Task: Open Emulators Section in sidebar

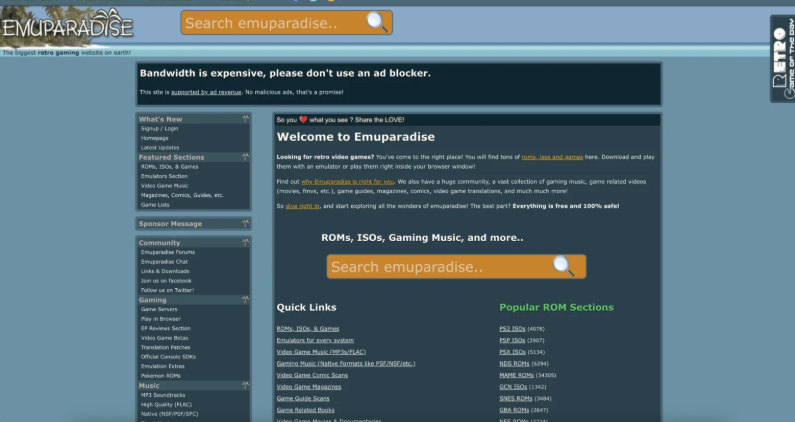Action: point(164,176)
